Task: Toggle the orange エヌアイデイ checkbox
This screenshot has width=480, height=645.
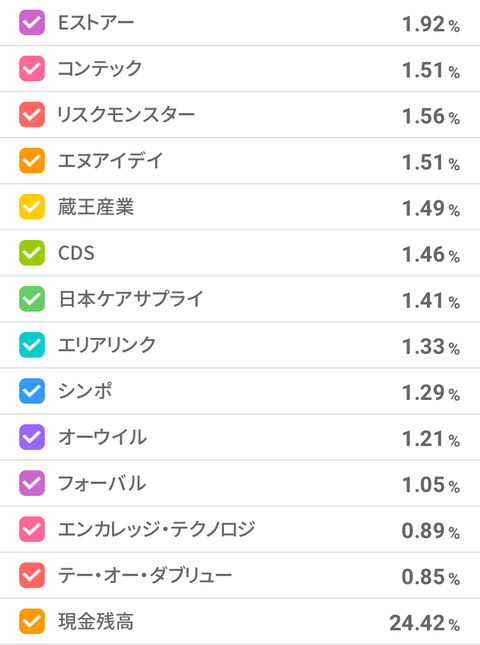Action: 32,161
